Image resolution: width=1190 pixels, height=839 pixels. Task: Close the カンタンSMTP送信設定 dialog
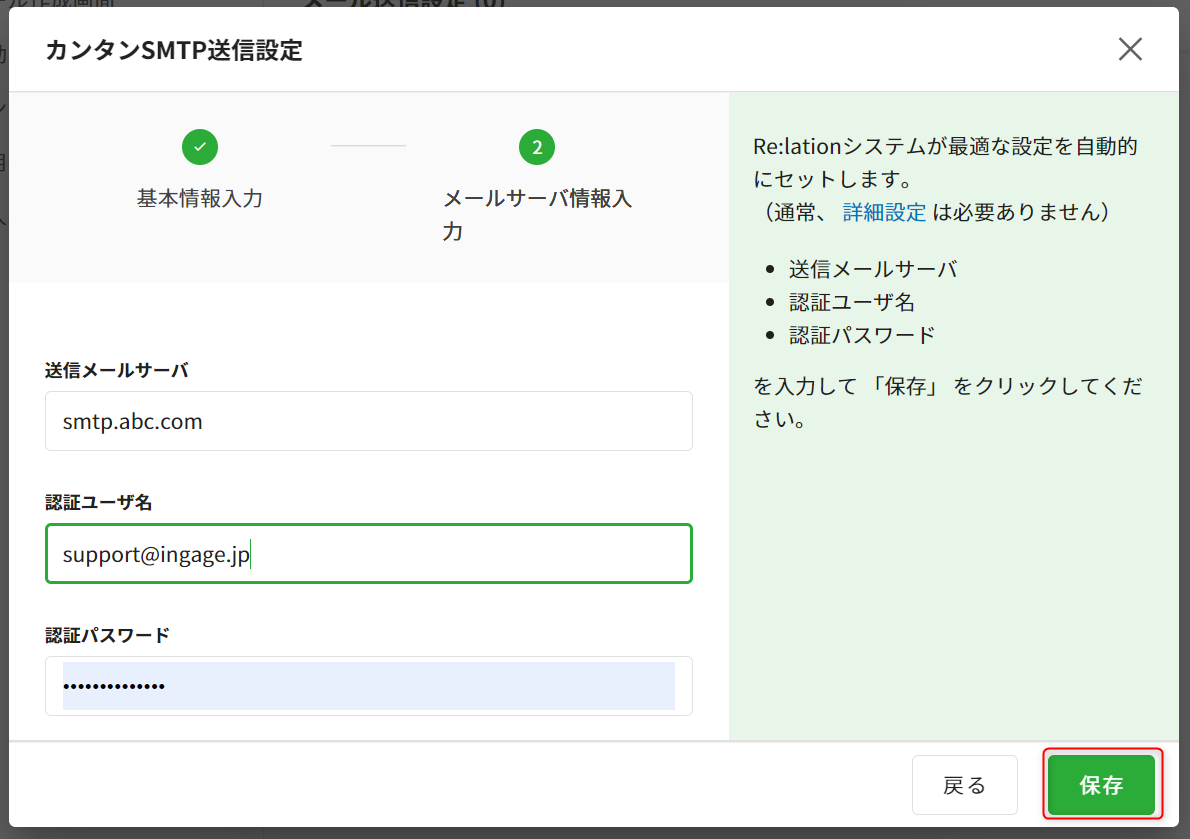[1130, 50]
